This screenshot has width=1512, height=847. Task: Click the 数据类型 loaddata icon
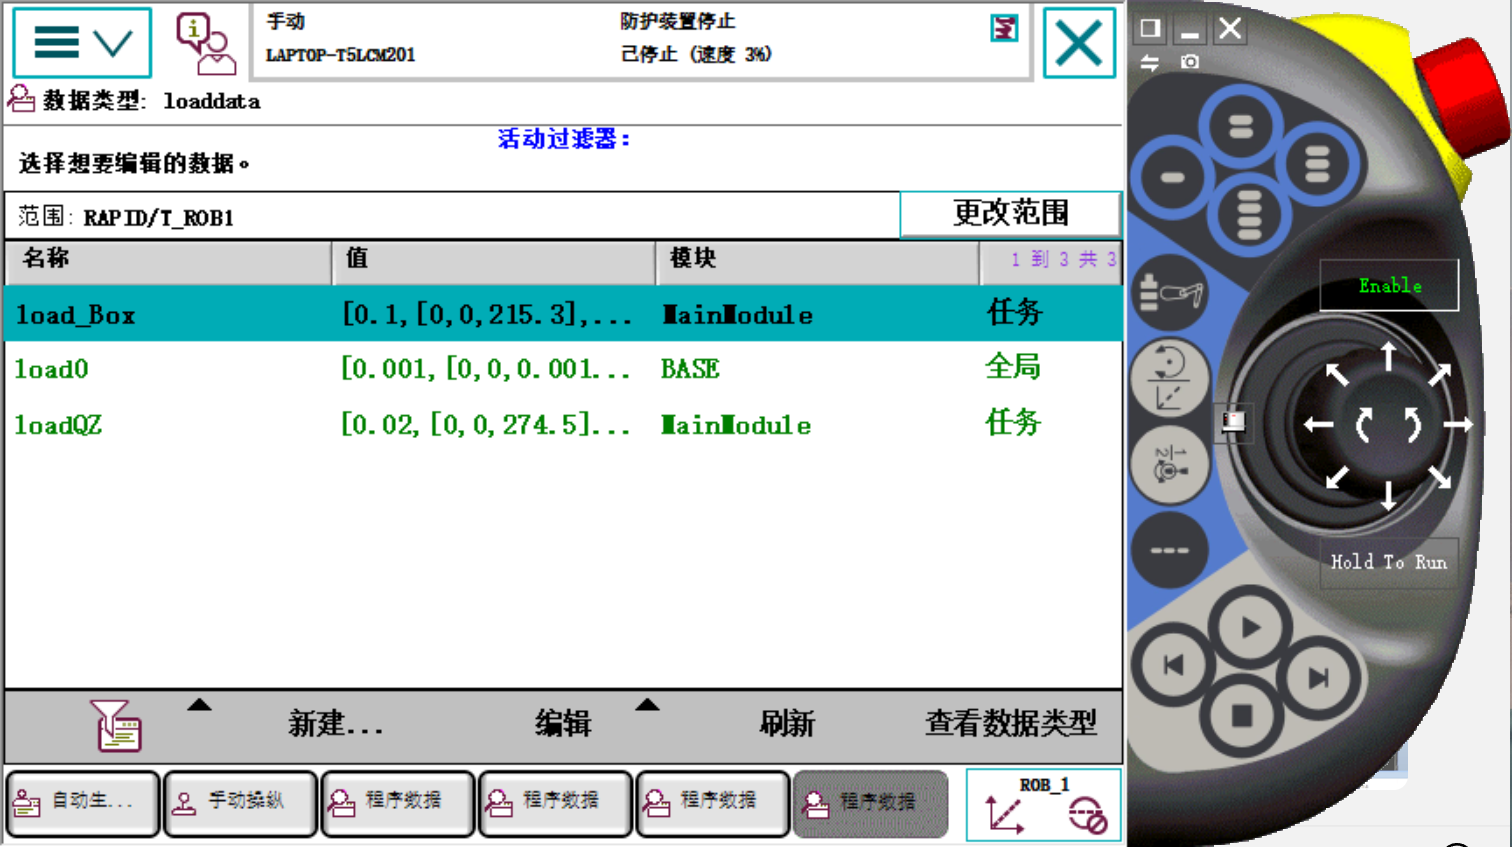click(21, 99)
